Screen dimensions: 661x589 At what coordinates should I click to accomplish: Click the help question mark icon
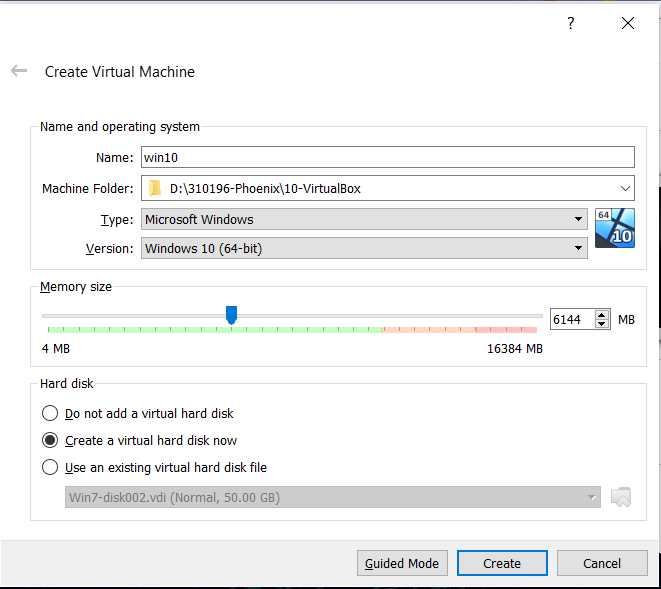pyautogui.click(x=570, y=23)
